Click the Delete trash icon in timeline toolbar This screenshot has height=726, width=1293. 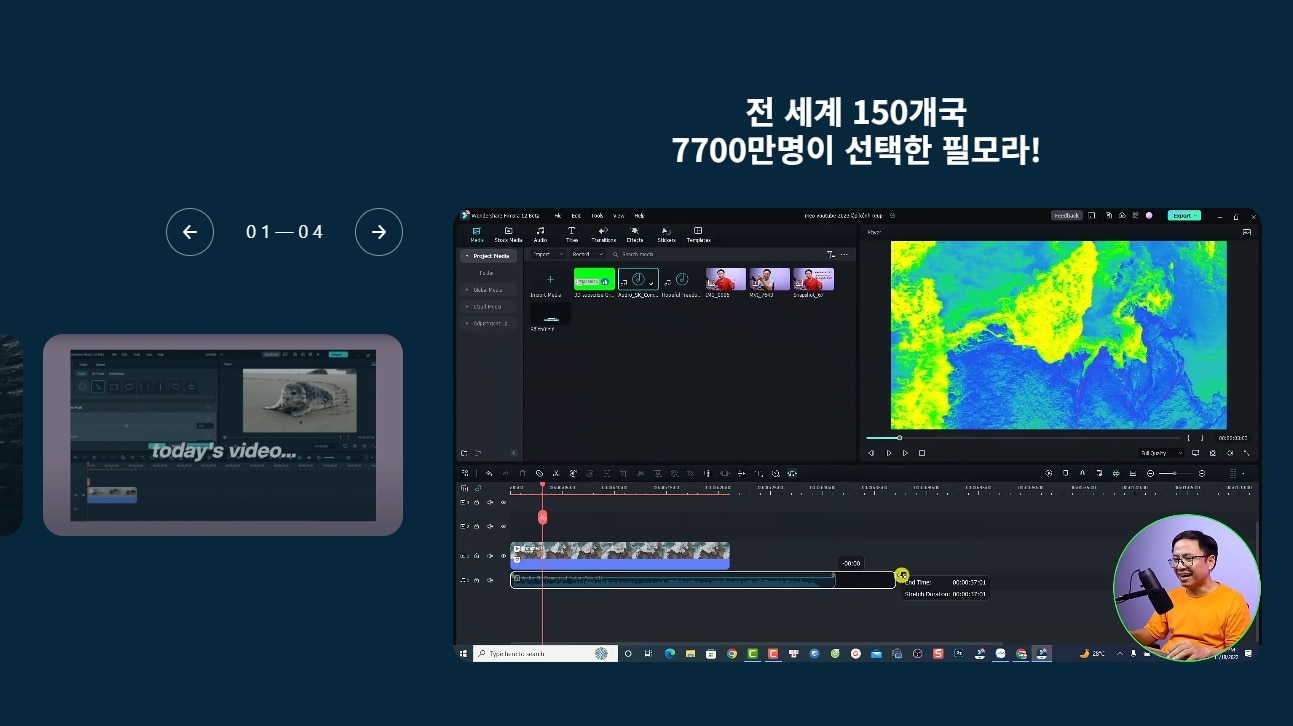522,473
